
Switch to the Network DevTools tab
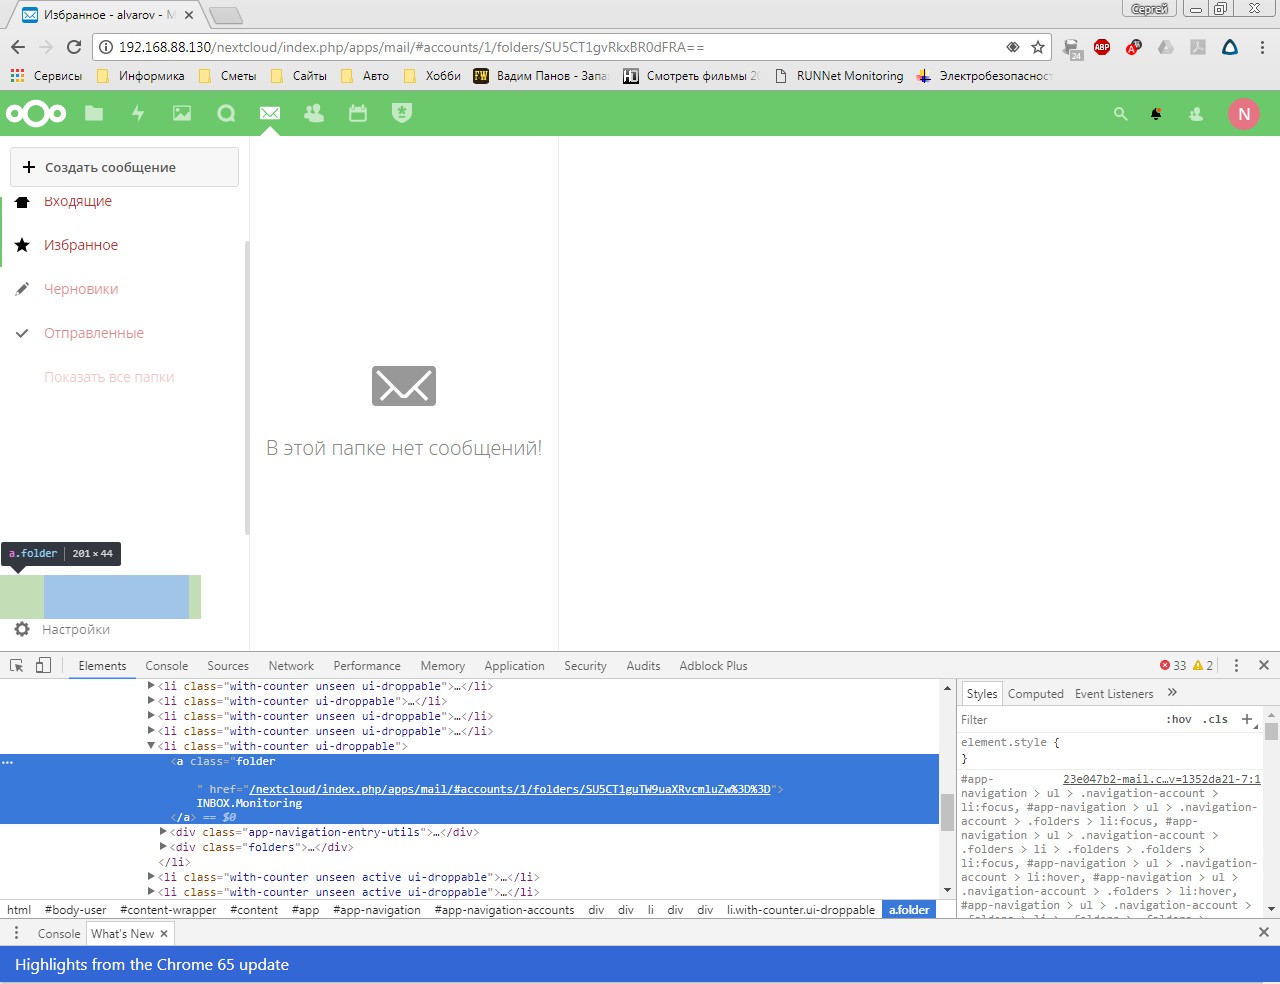pyautogui.click(x=291, y=666)
